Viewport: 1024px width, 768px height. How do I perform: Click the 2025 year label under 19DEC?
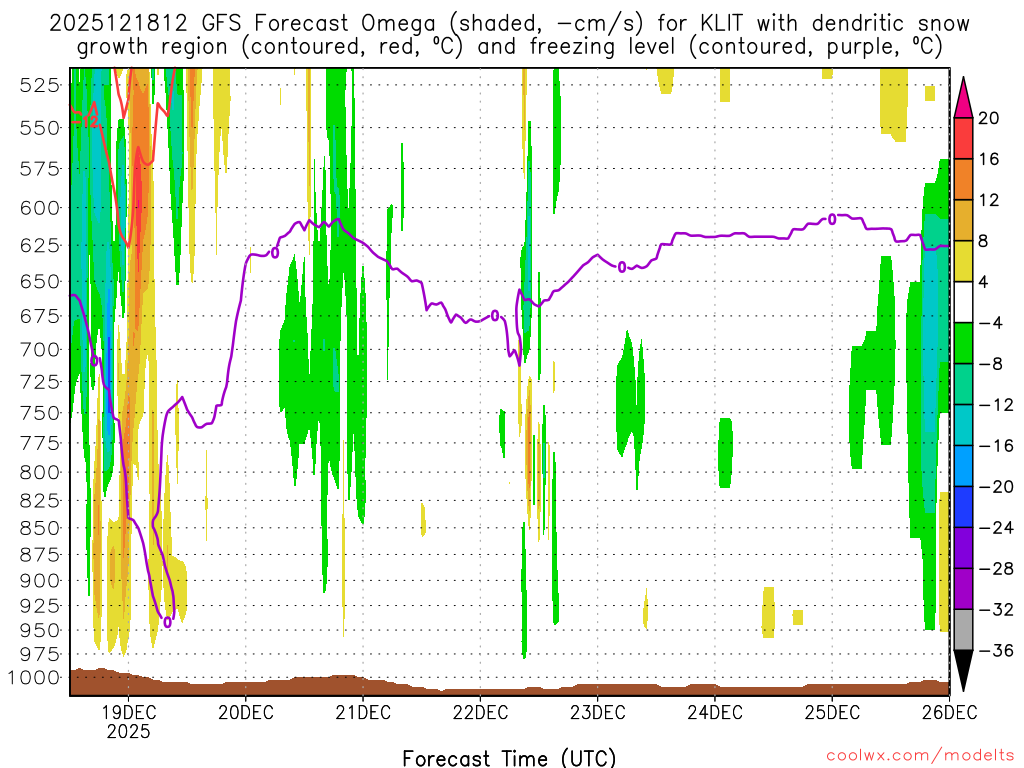[x=129, y=731]
